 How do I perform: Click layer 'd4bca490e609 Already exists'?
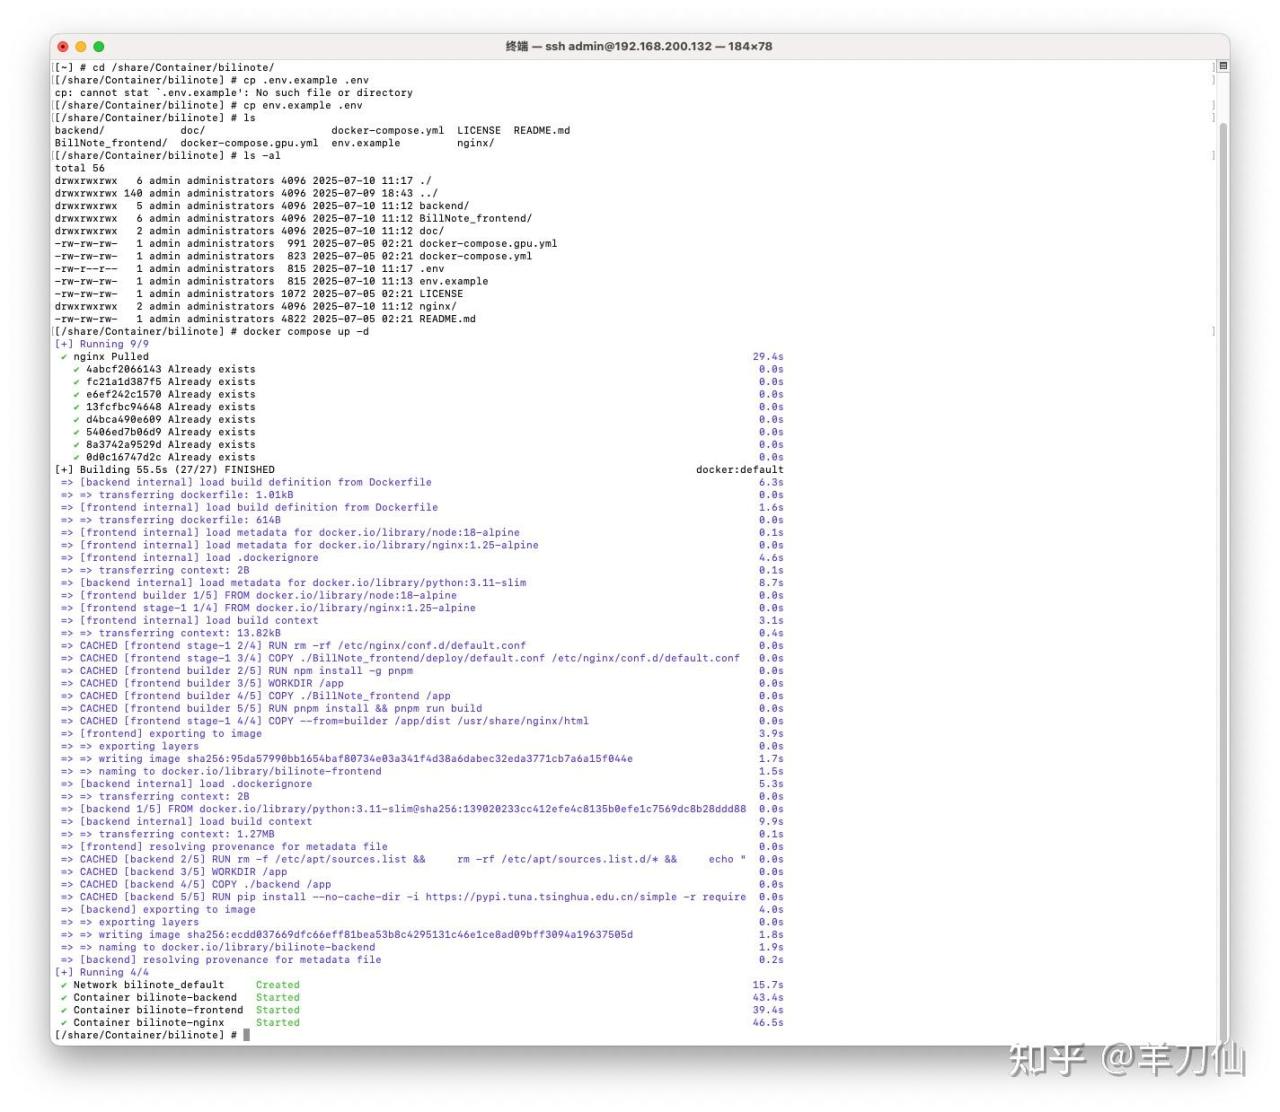click(164, 419)
